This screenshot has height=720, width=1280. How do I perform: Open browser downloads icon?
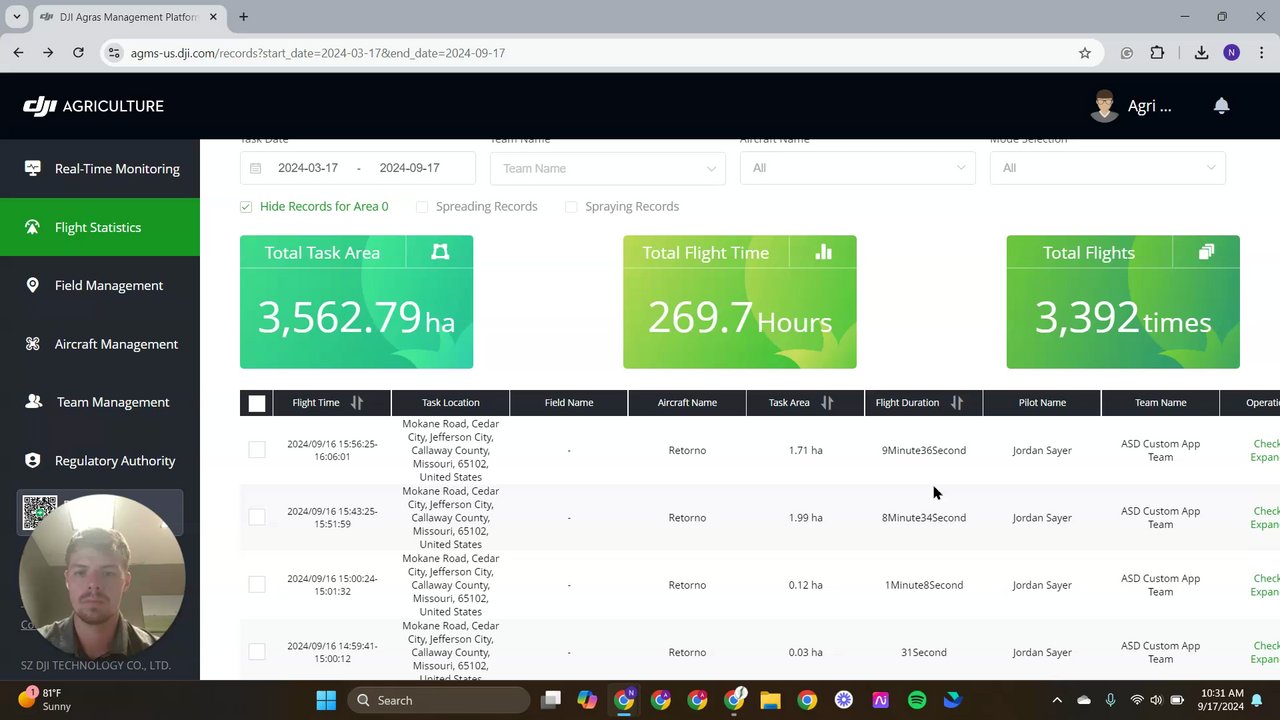[x=1201, y=53]
